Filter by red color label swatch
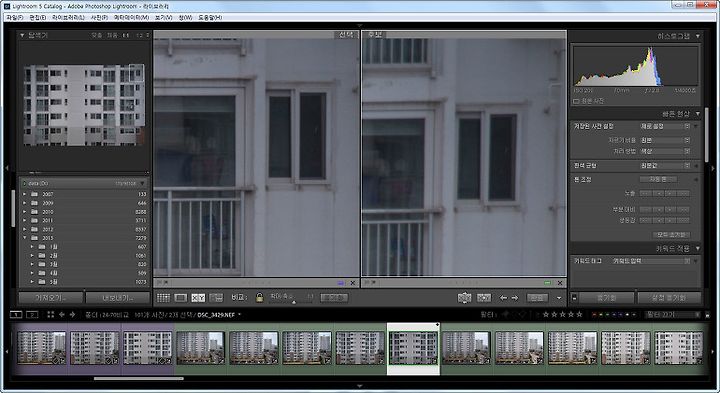The image size is (720, 393). click(594, 315)
